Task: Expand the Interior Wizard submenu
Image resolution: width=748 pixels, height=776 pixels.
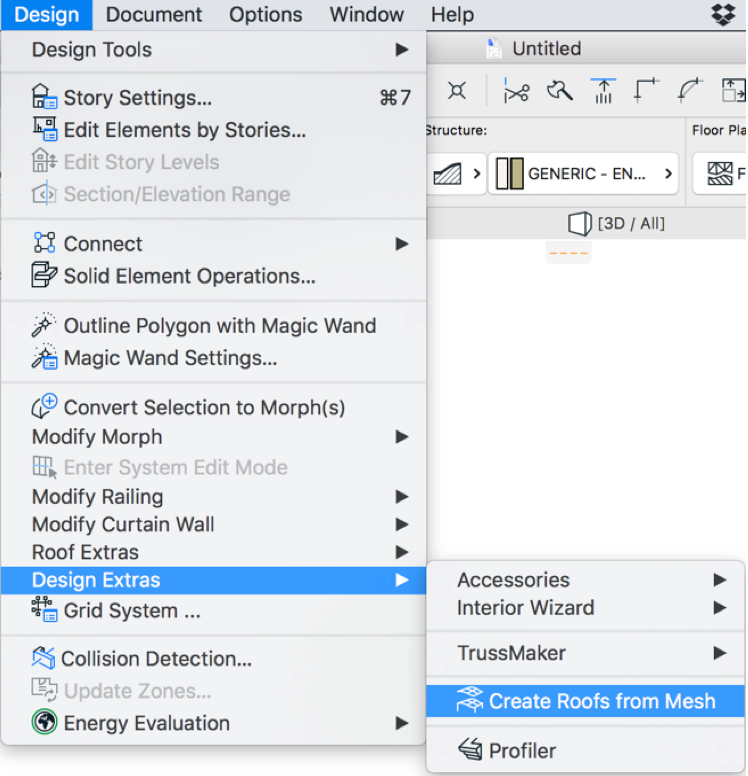Action: pyautogui.click(x=586, y=608)
